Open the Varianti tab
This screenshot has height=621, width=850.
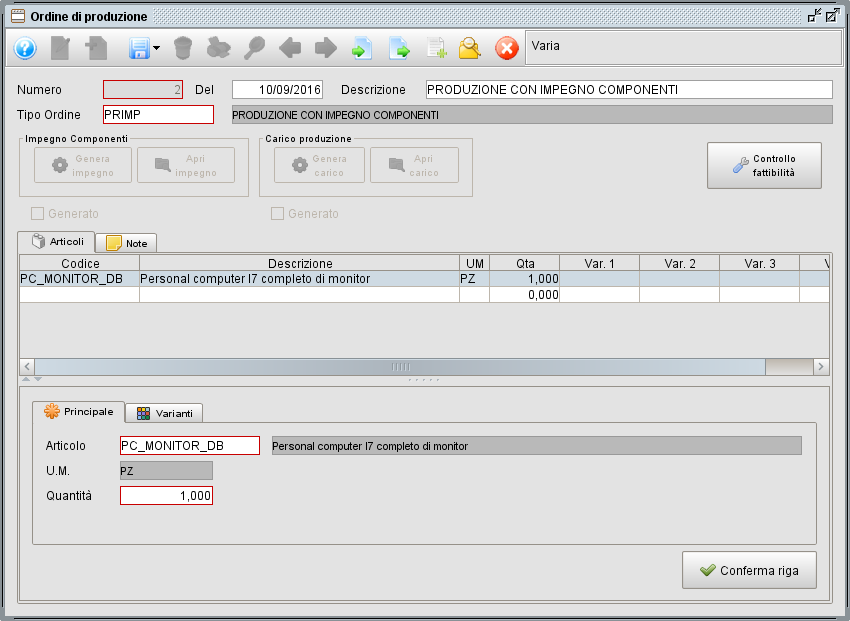(167, 412)
